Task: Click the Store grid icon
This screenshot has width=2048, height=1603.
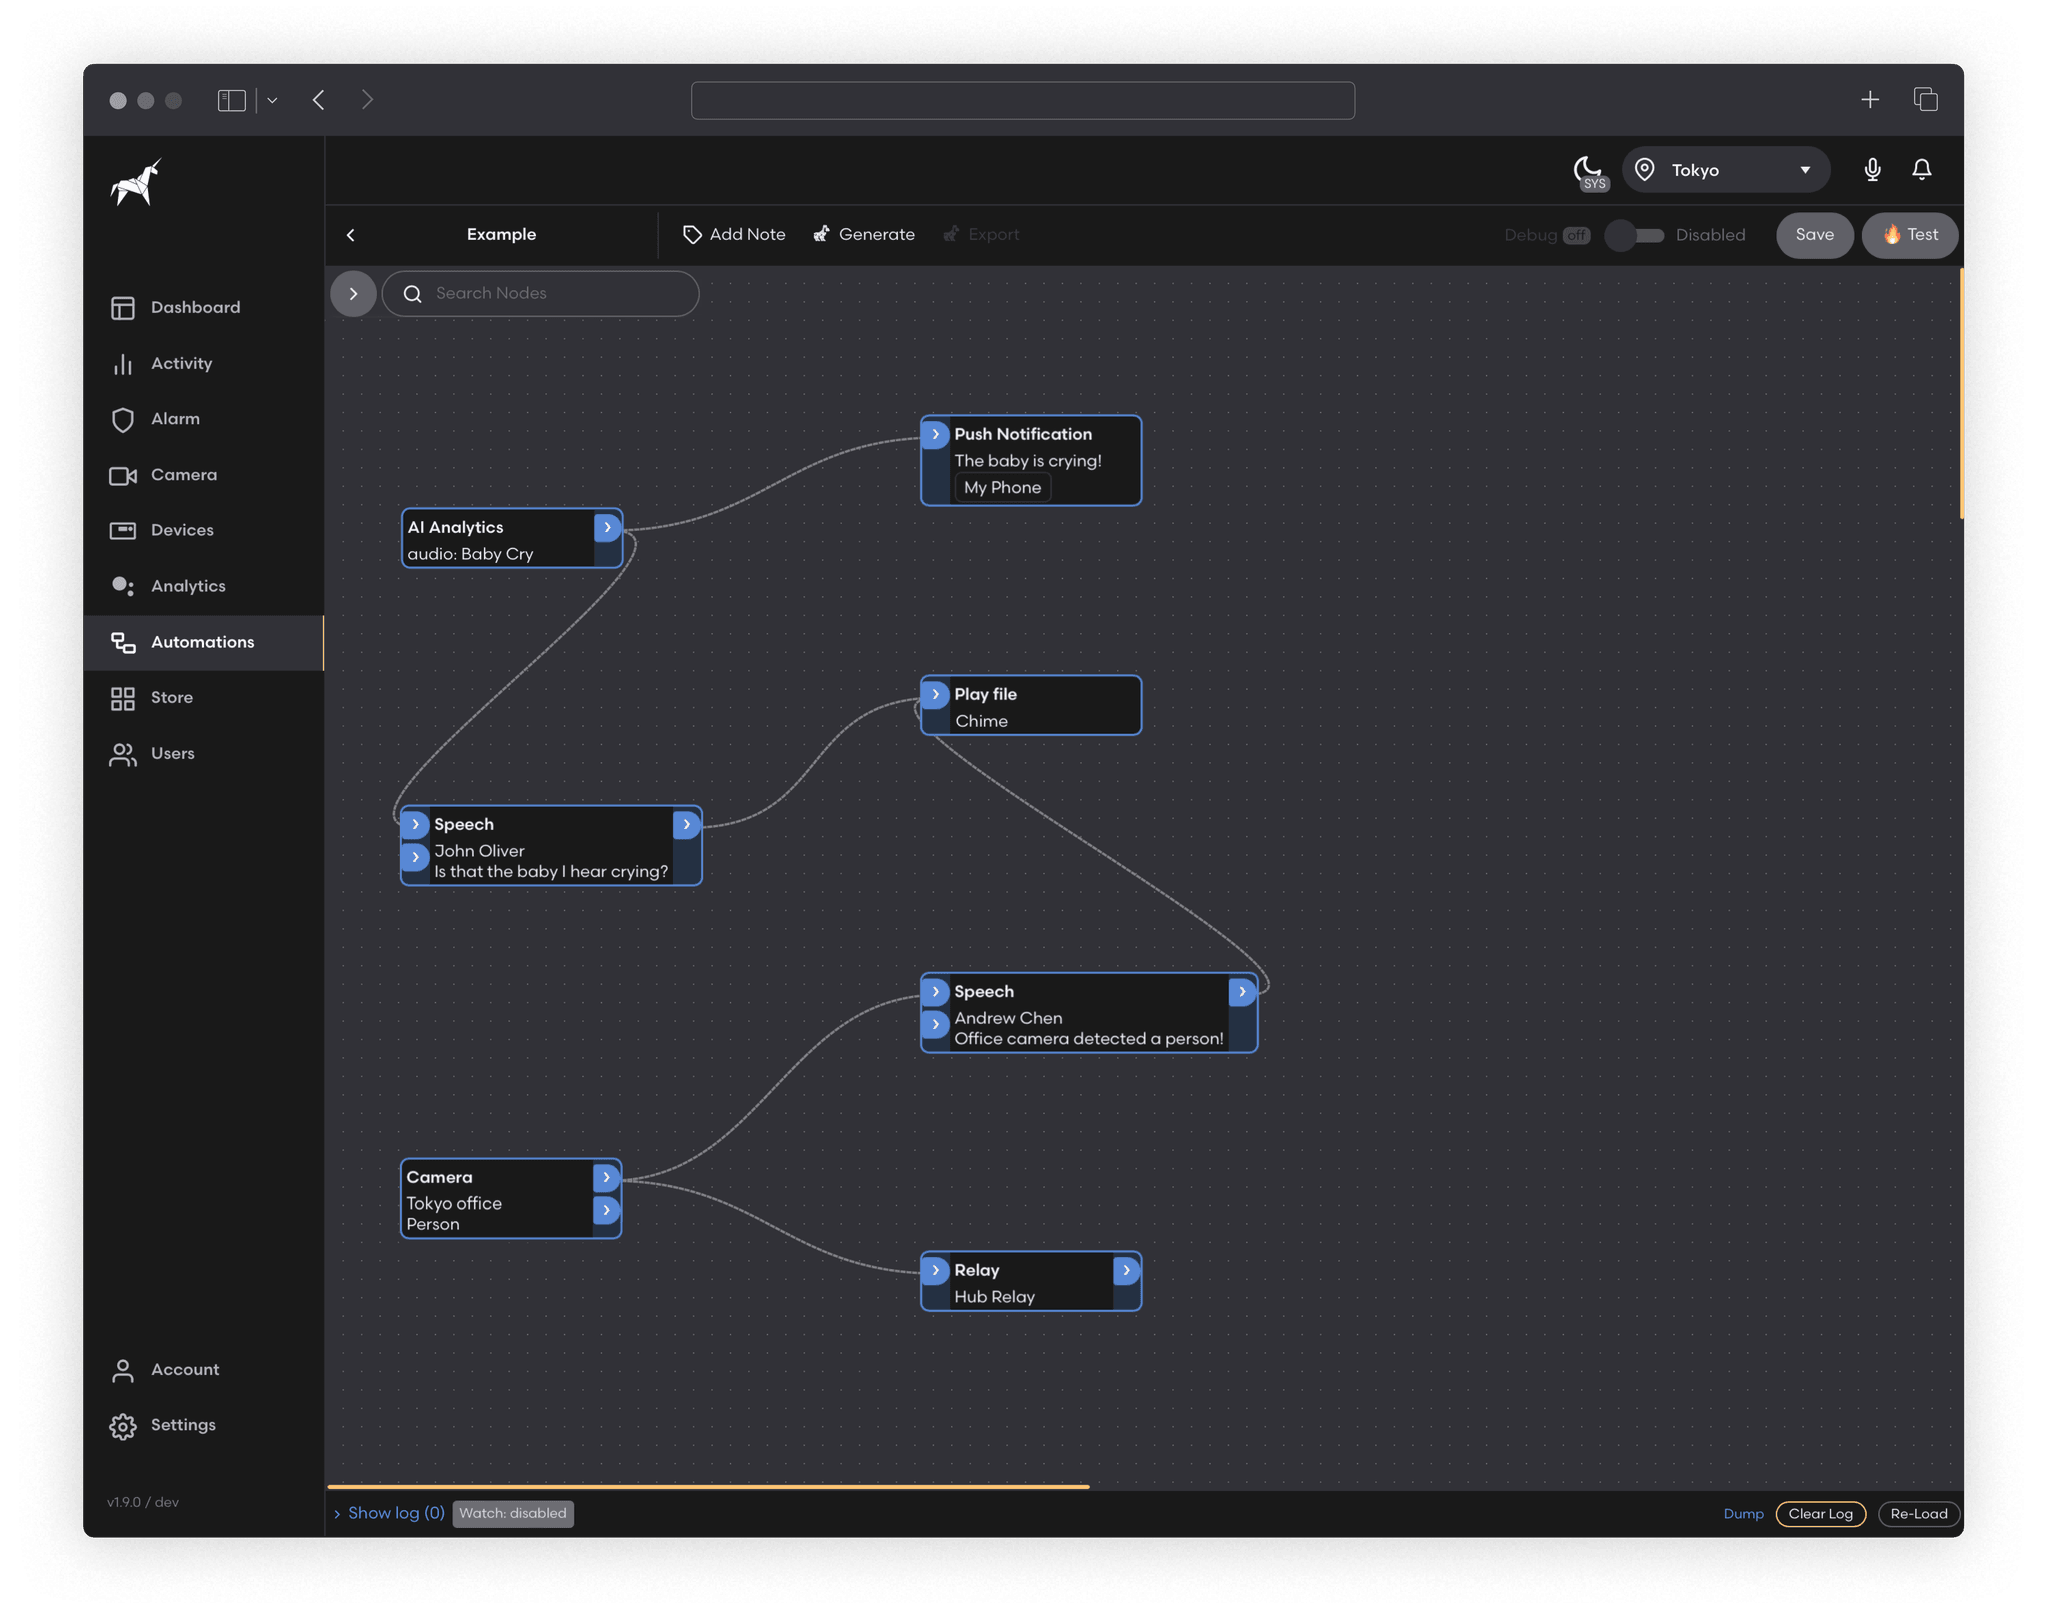Action: 123,698
